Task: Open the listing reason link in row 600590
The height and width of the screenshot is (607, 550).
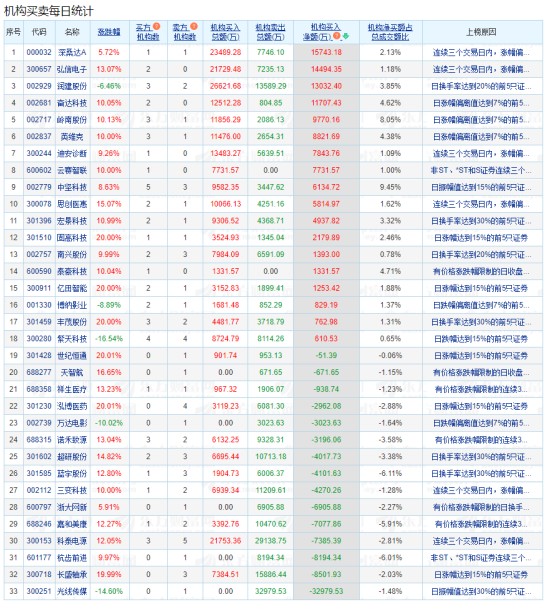Action: tap(481, 271)
